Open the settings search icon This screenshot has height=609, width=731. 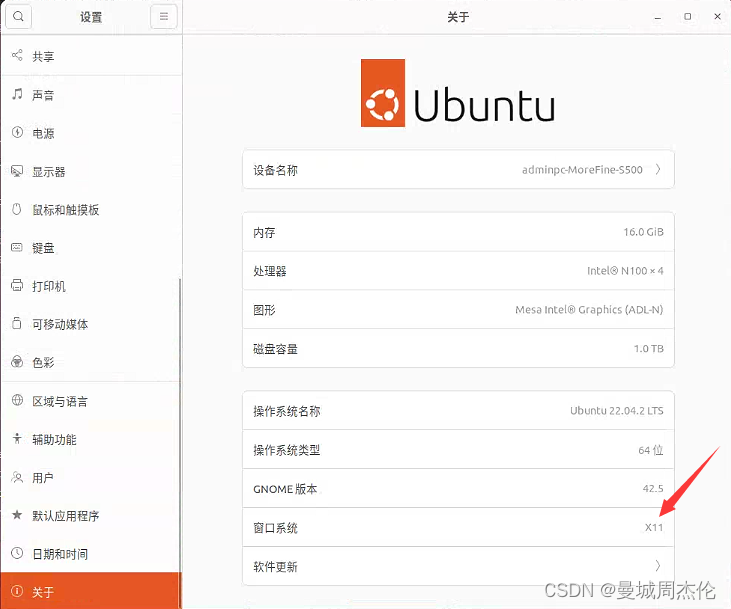click(18, 17)
